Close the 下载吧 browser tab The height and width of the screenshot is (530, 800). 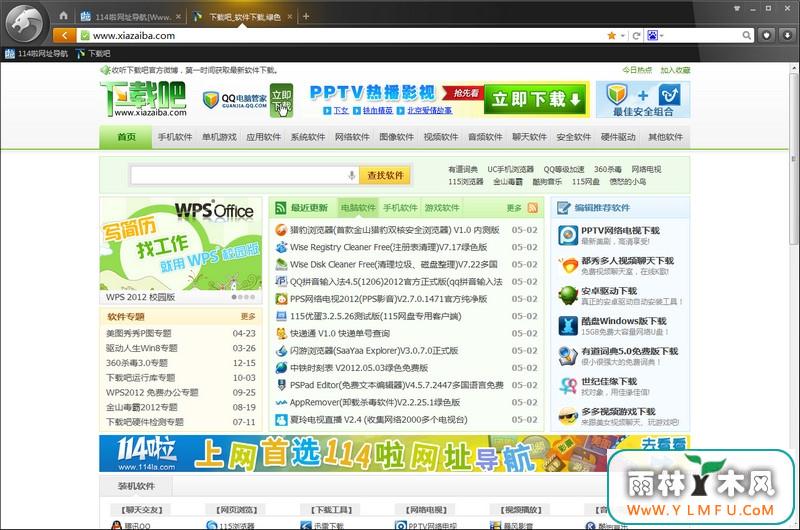click(289, 17)
